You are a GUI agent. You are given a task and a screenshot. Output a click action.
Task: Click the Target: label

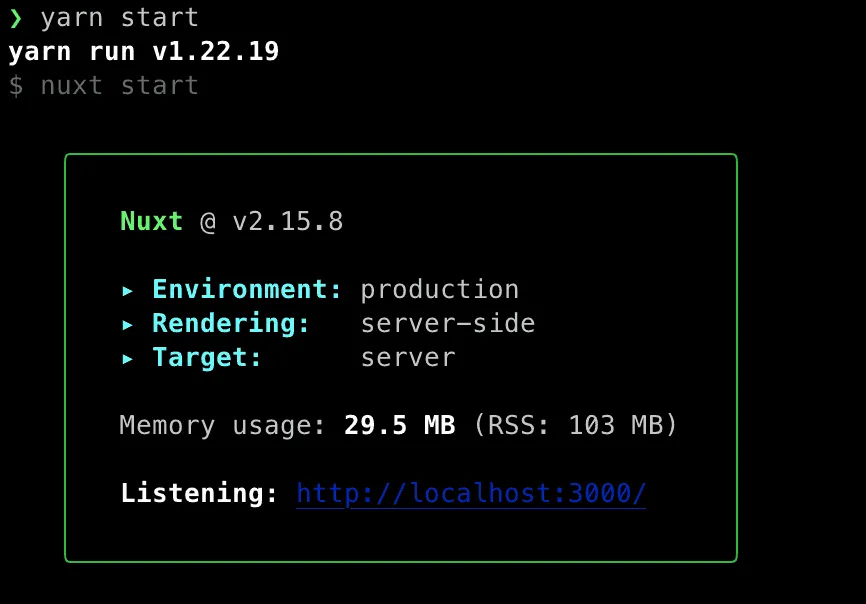207,358
